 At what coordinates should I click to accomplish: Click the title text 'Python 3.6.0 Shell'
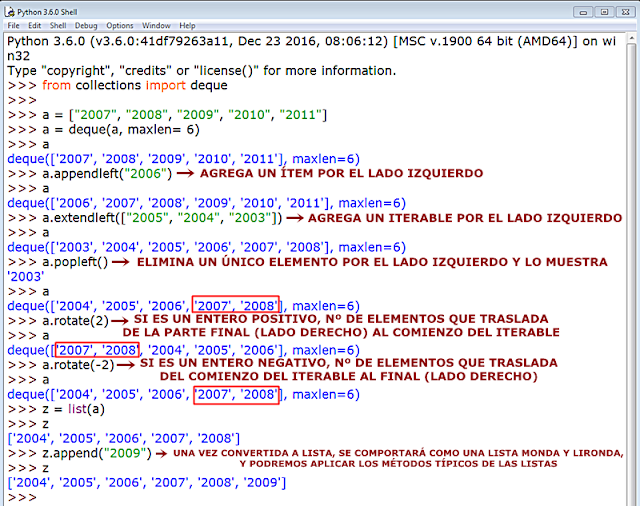(47, 12)
